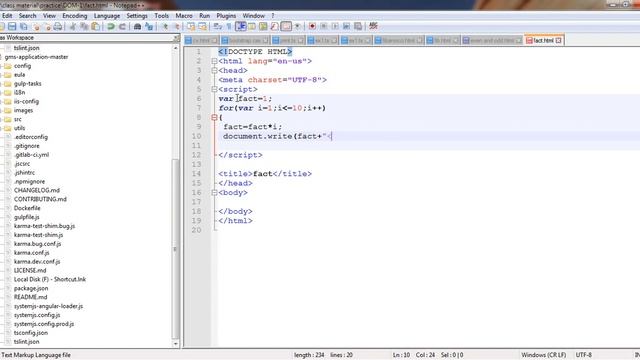The height and width of the screenshot is (360, 640).
Task: Click the green Undo arrow icon
Action: pos(111,27)
